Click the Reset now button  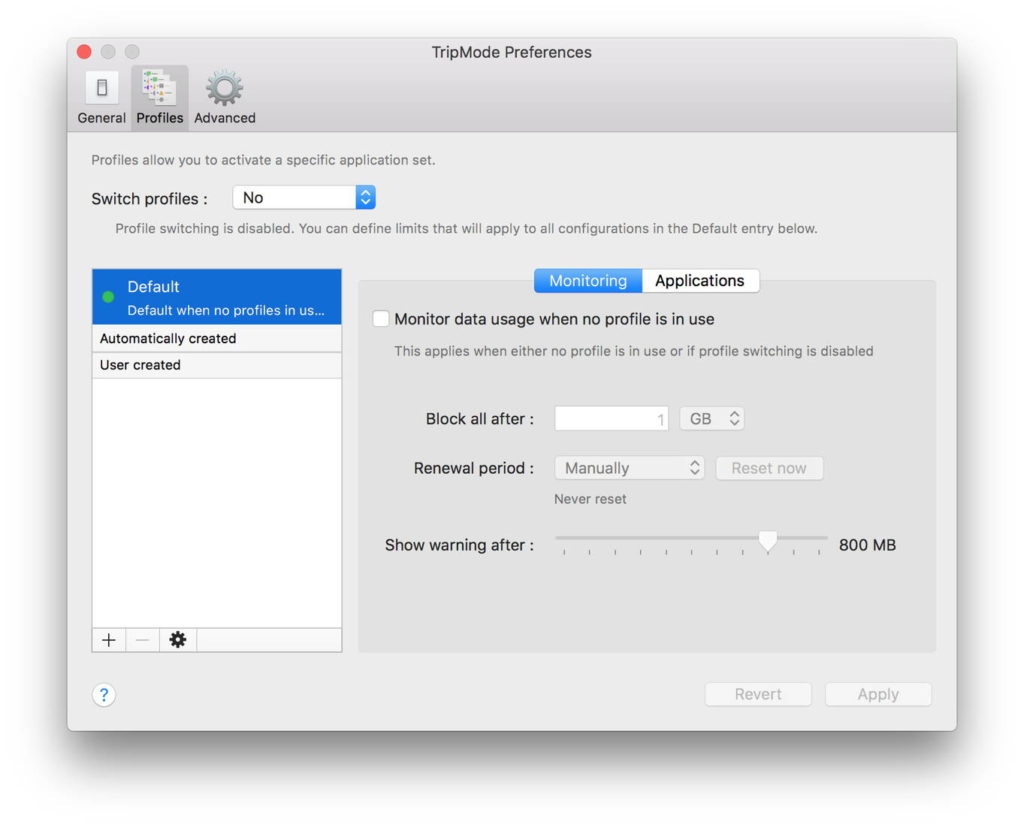point(769,468)
